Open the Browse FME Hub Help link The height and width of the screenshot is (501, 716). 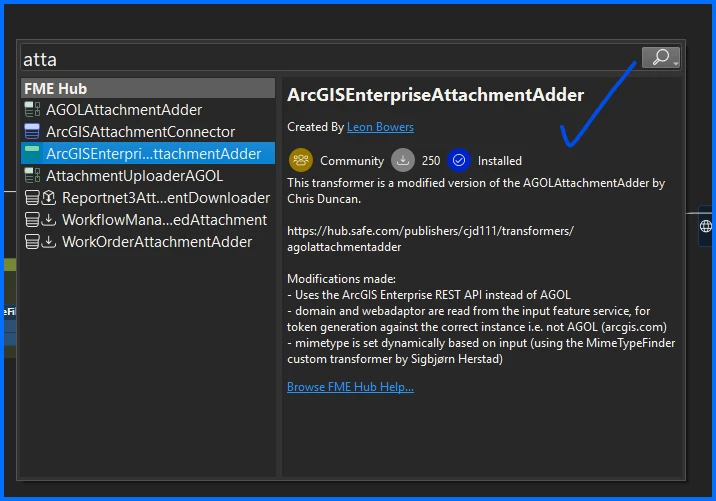coord(350,387)
